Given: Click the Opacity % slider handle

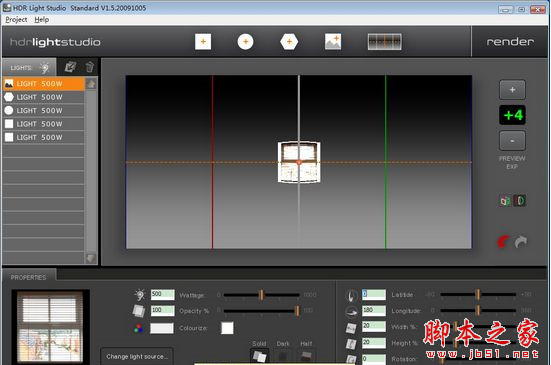Looking at the screenshot, I should click(297, 311).
